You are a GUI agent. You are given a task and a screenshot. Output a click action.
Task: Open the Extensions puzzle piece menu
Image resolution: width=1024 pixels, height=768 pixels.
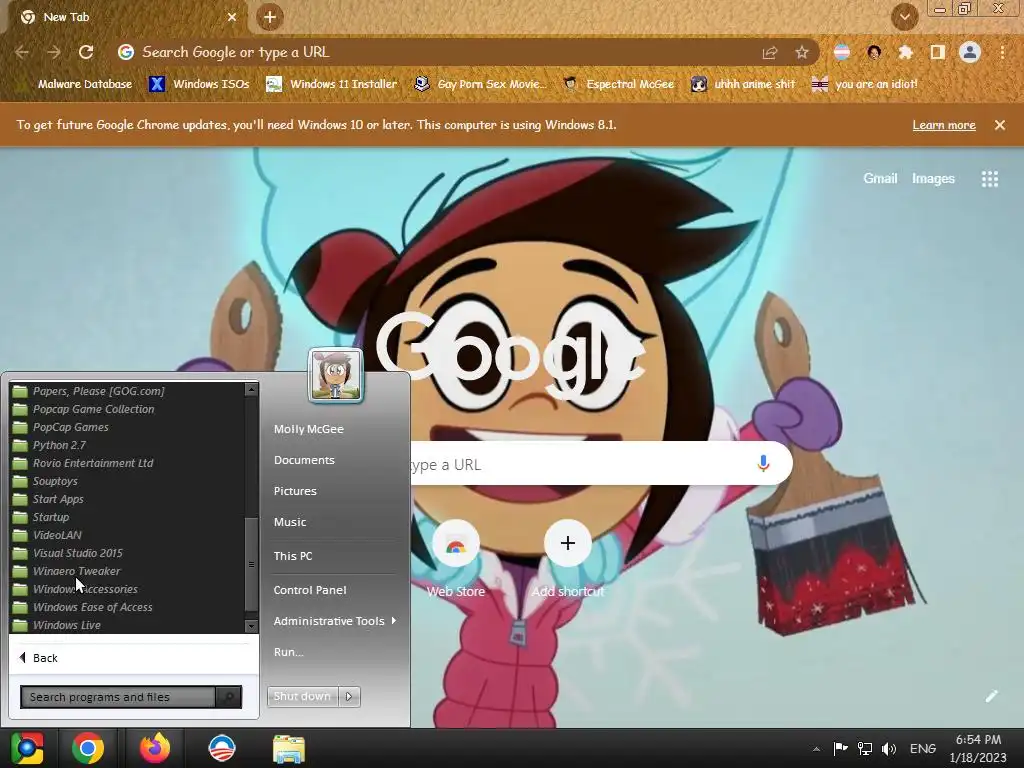click(x=906, y=52)
